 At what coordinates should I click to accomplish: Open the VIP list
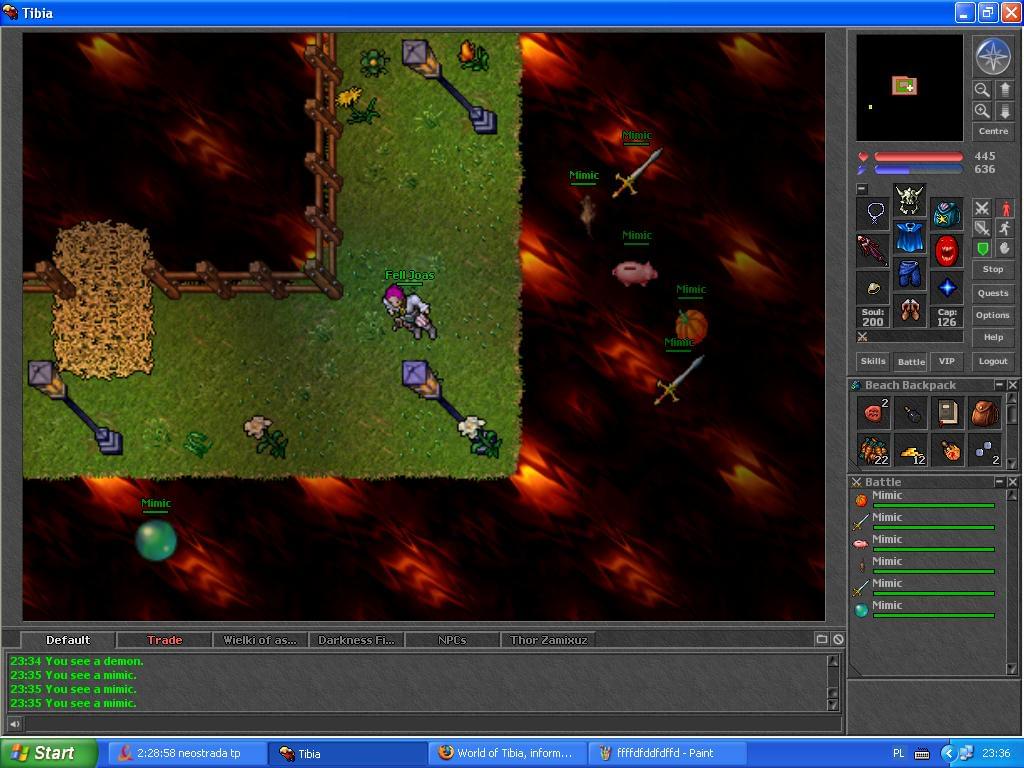point(946,361)
